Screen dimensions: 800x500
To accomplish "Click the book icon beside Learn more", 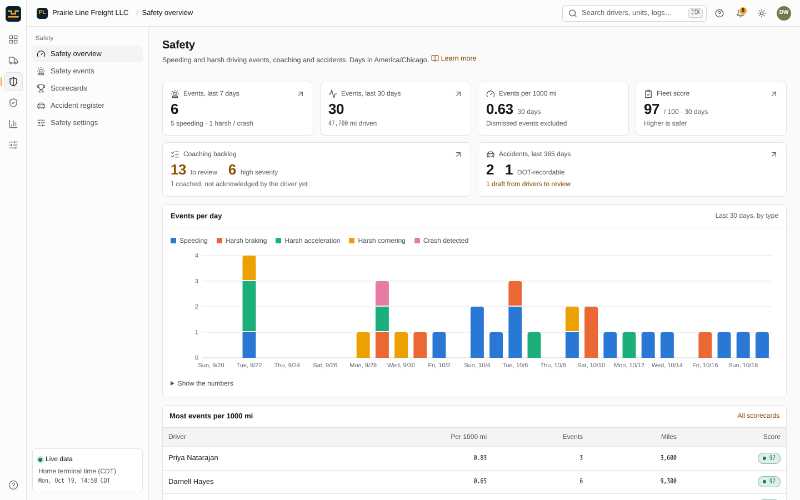I will (435, 59).
